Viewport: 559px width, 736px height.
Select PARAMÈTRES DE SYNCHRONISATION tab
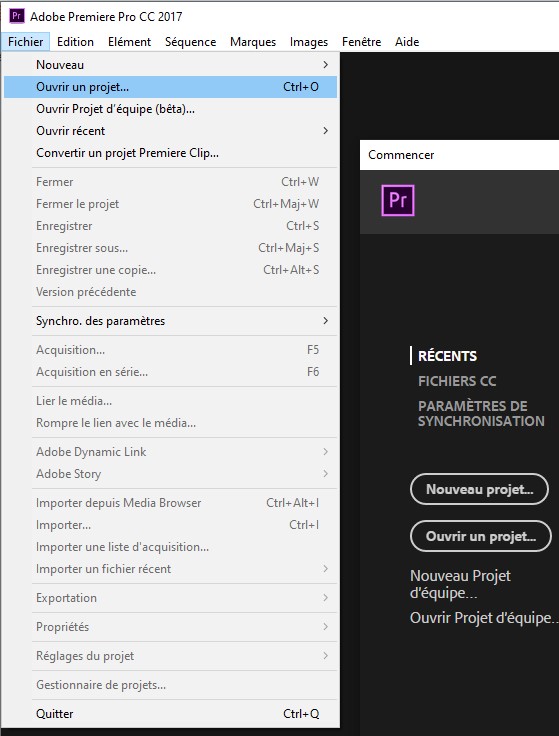click(481, 414)
